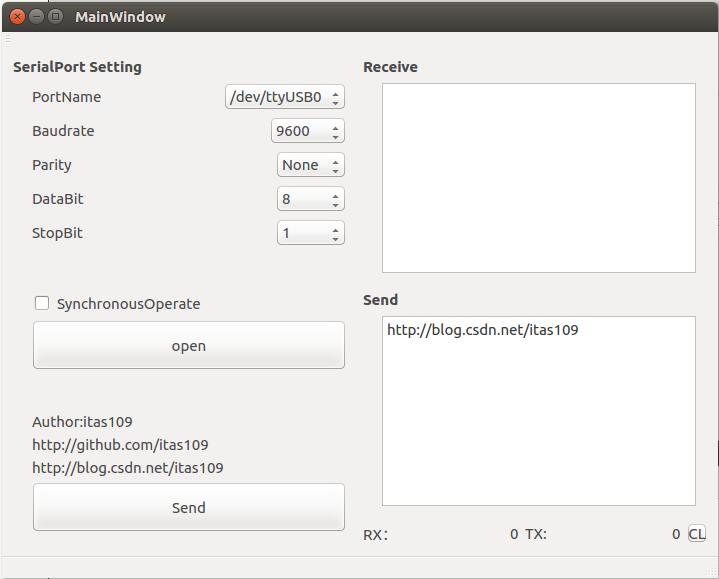Click the Send heading above the text area

pyautogui.click(x=381, y=300)
